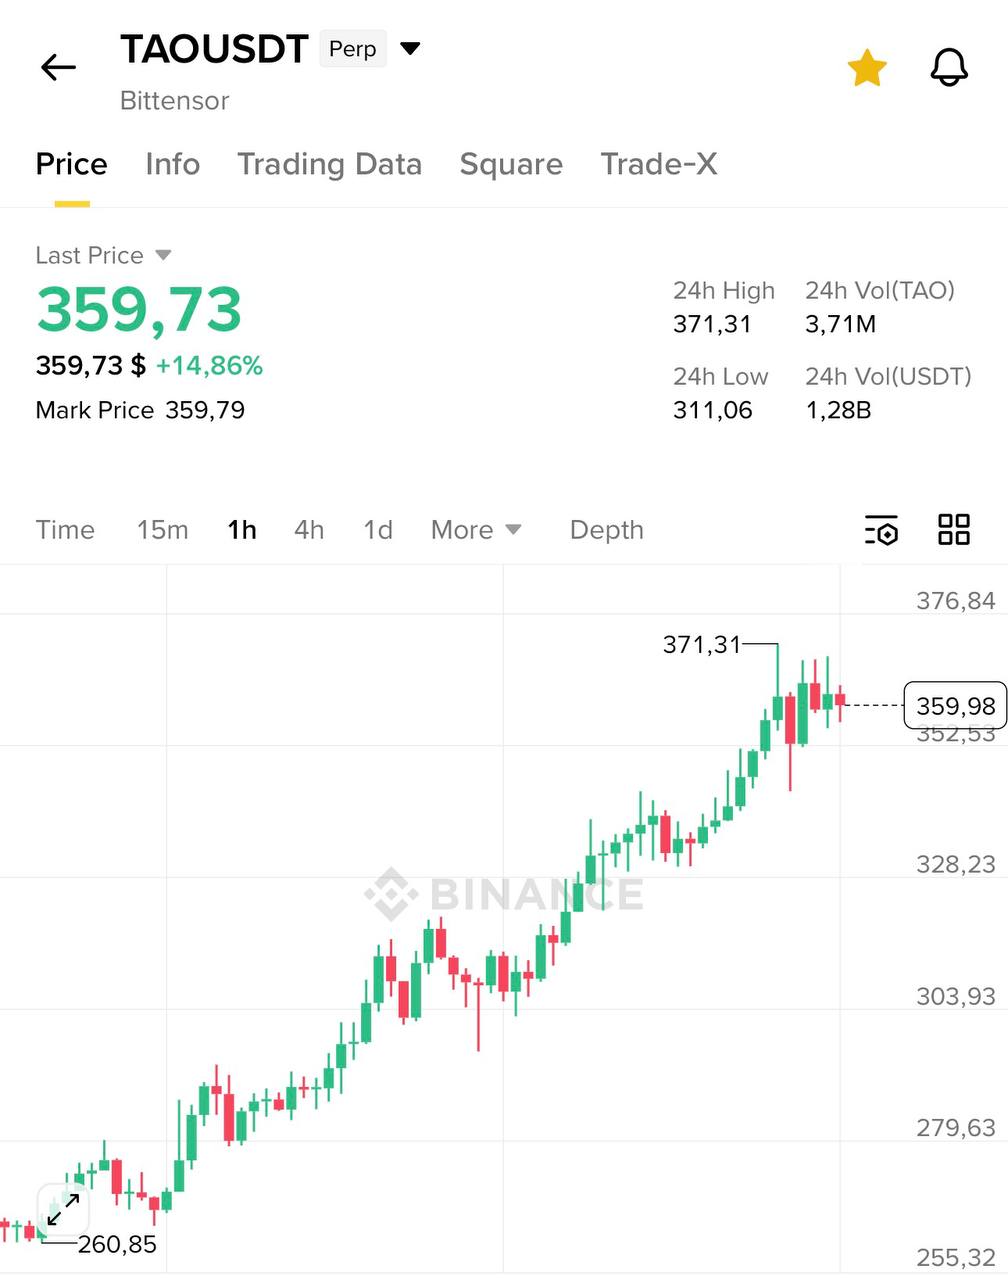Open price alert bell icon
Viewport: 1008px width, 1280px height.
[x=949, y=68]
